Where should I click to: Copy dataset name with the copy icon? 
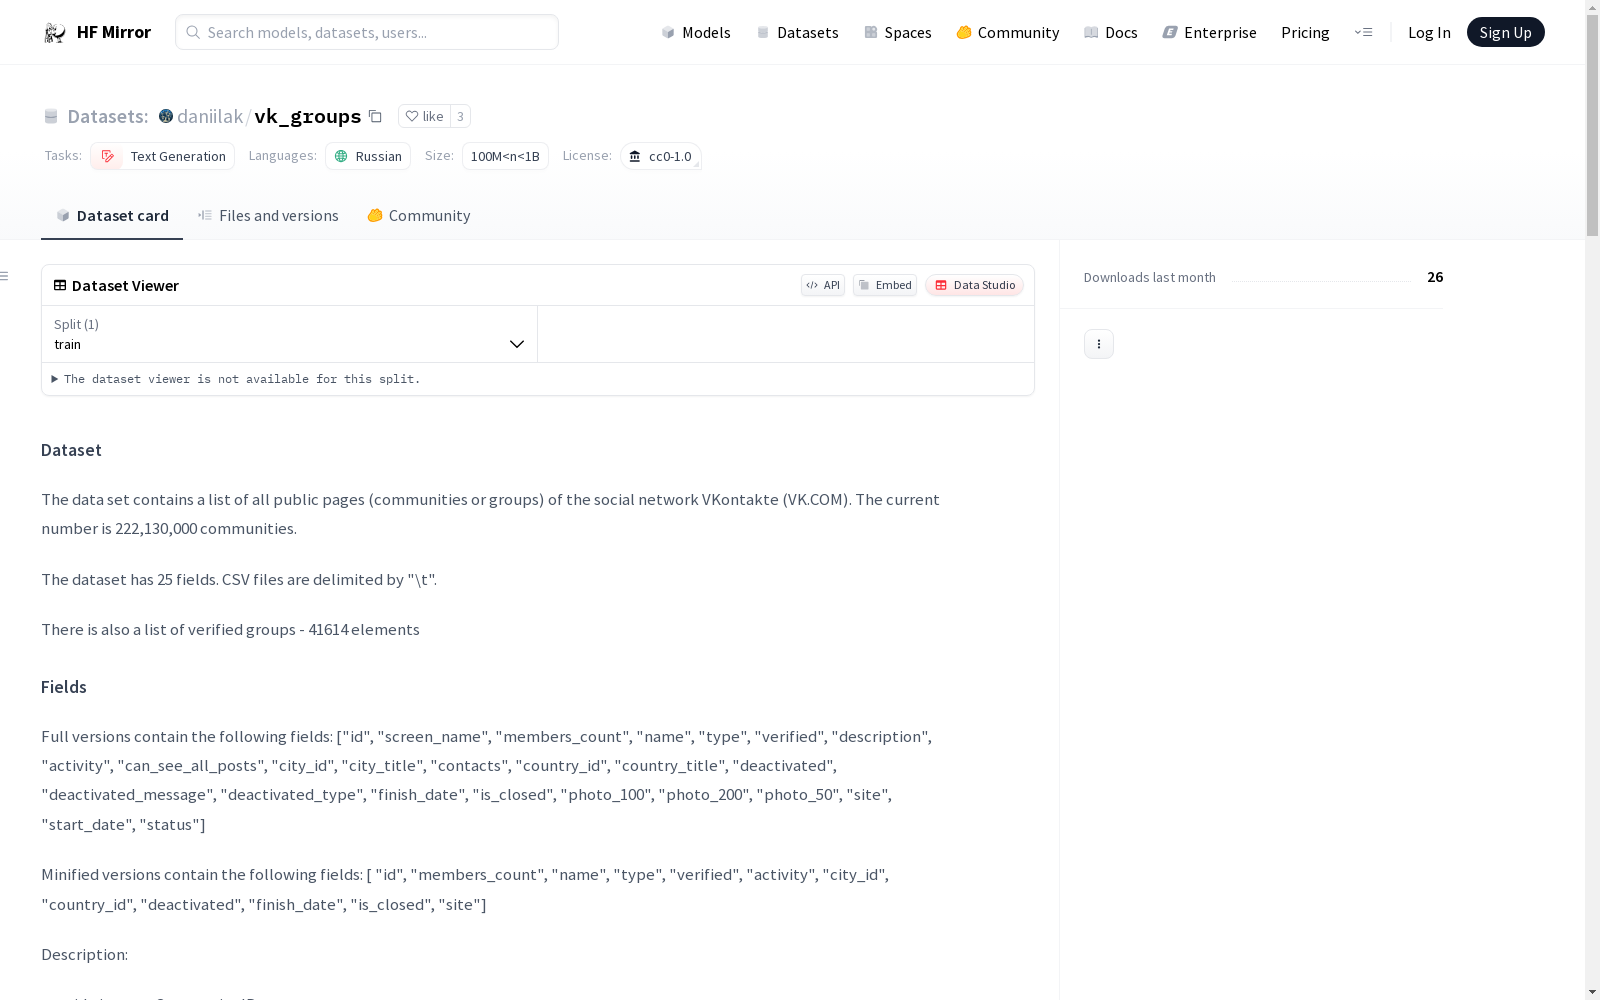coord(375,116)
